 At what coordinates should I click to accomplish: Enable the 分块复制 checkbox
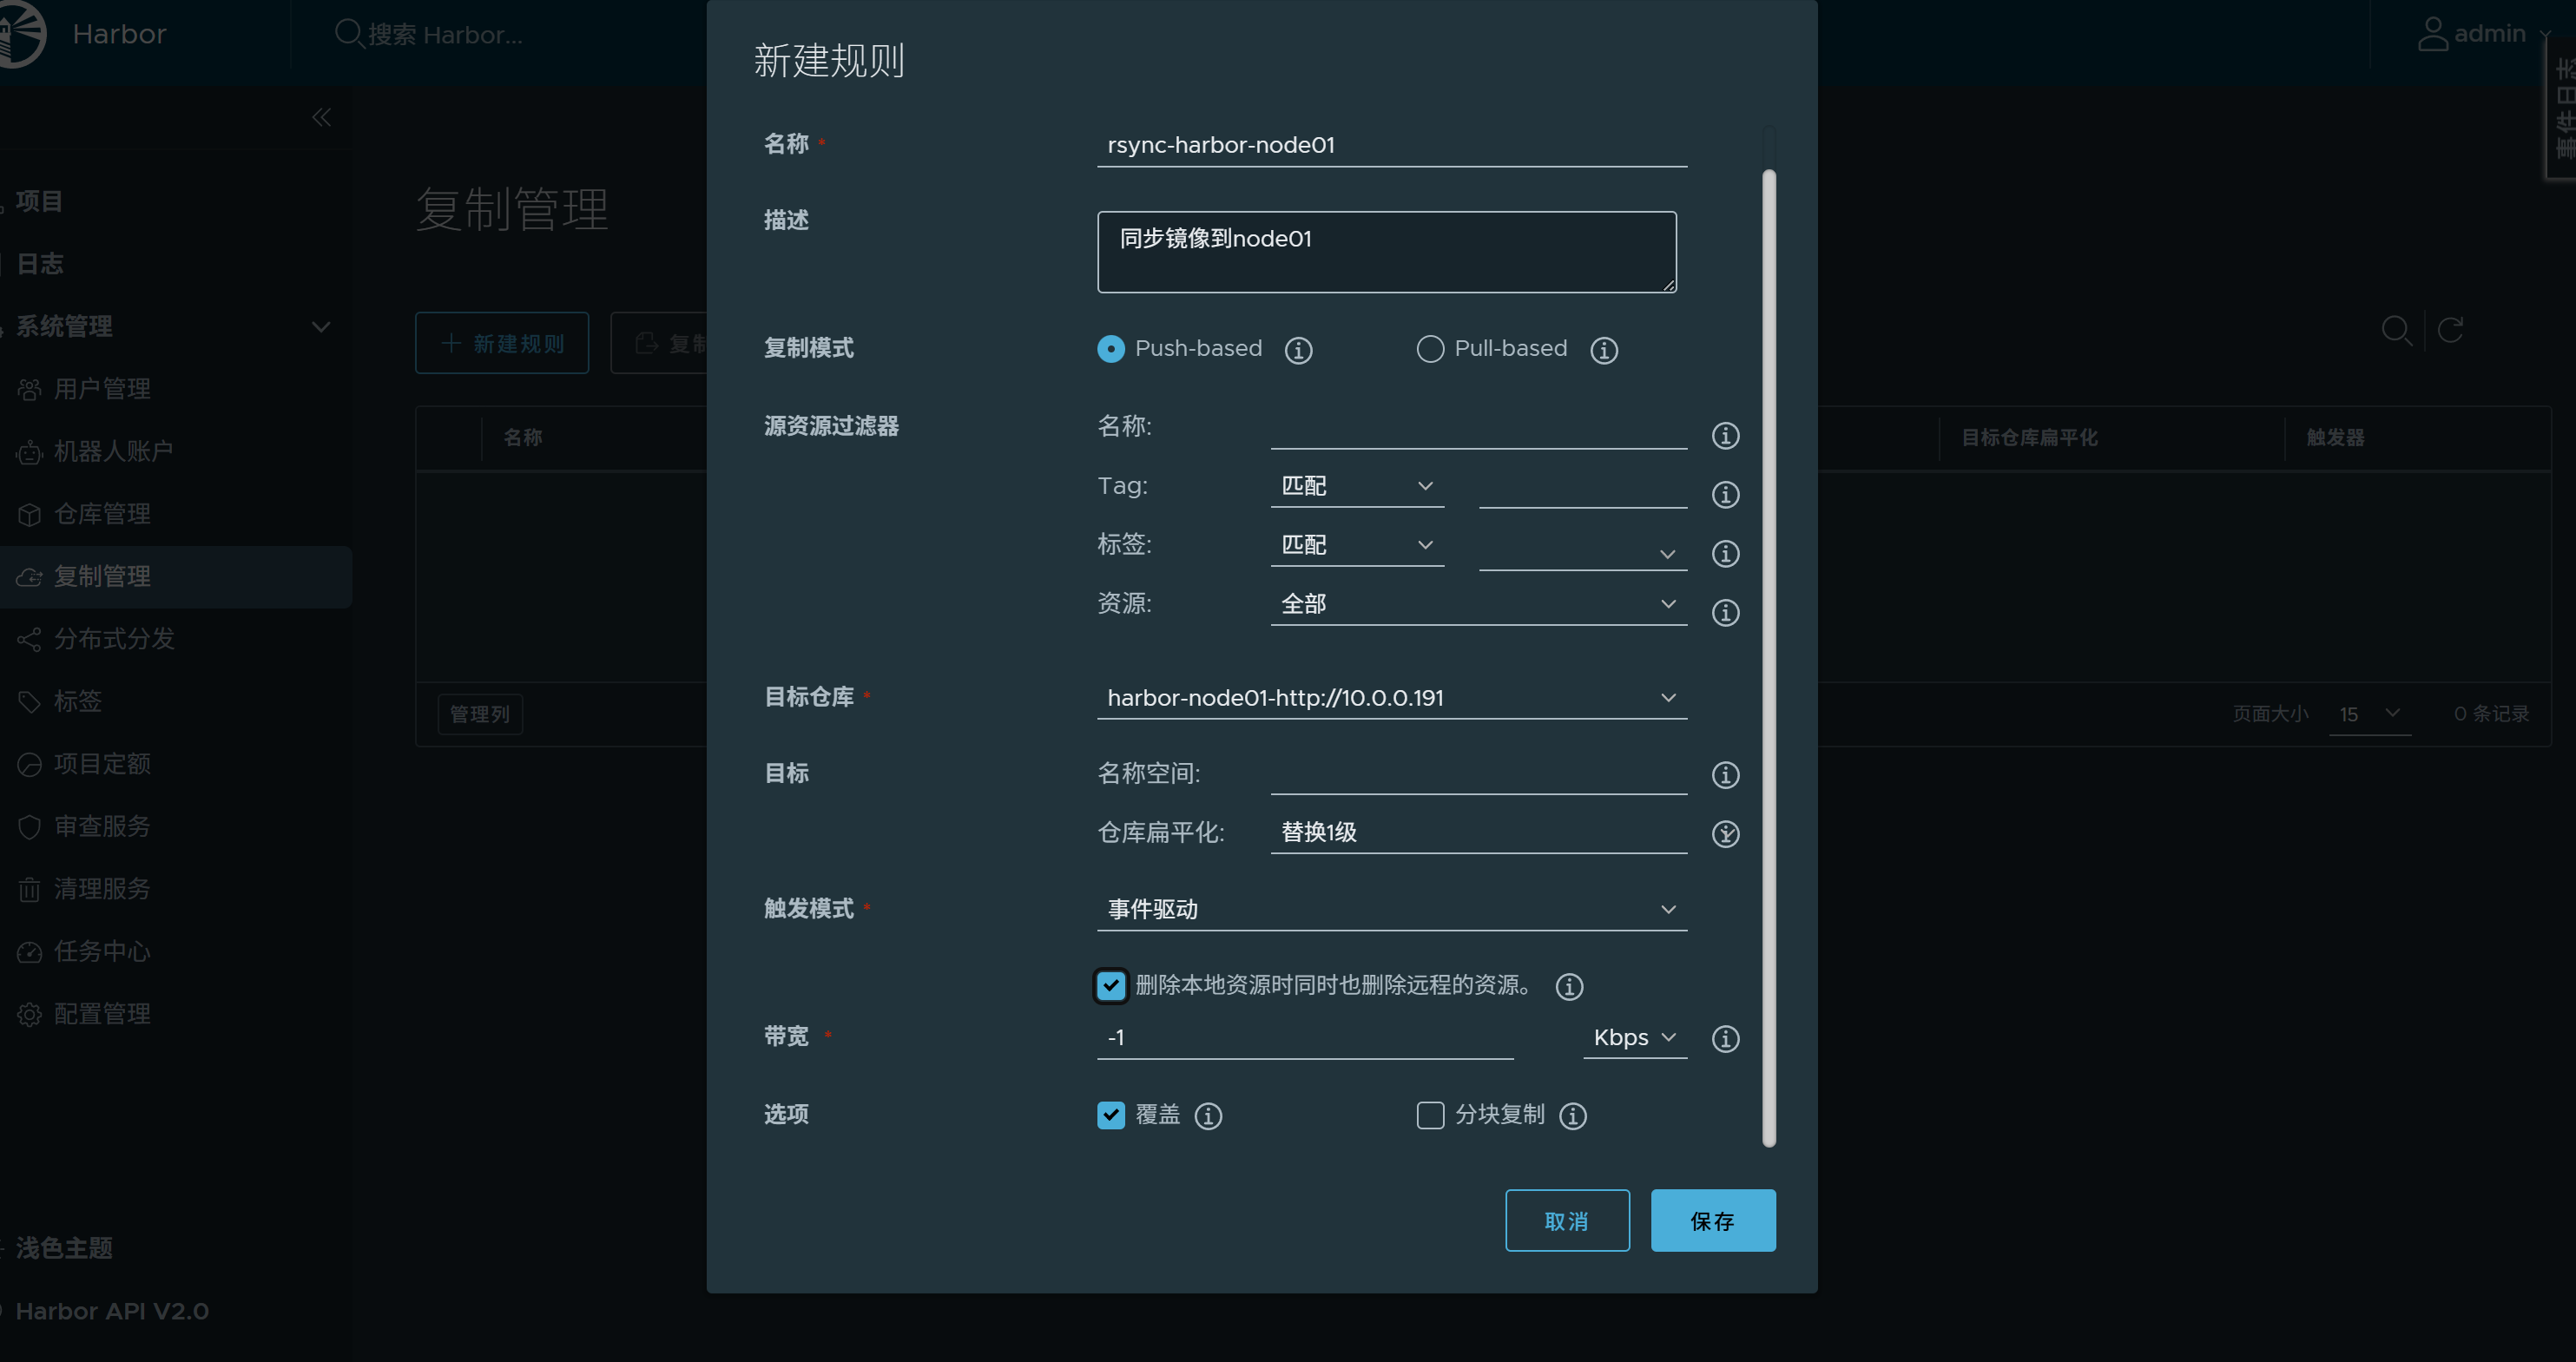point(1430,1115)
